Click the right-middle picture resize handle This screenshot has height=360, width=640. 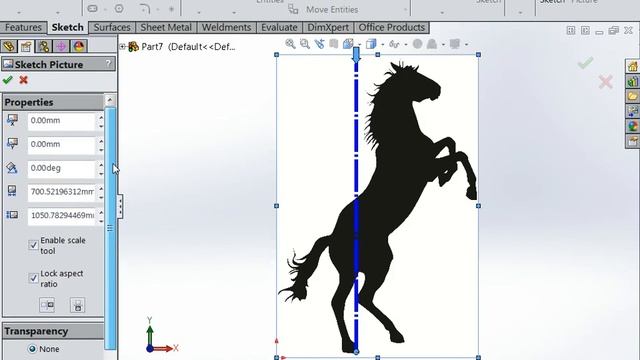[x=478, y=206]
